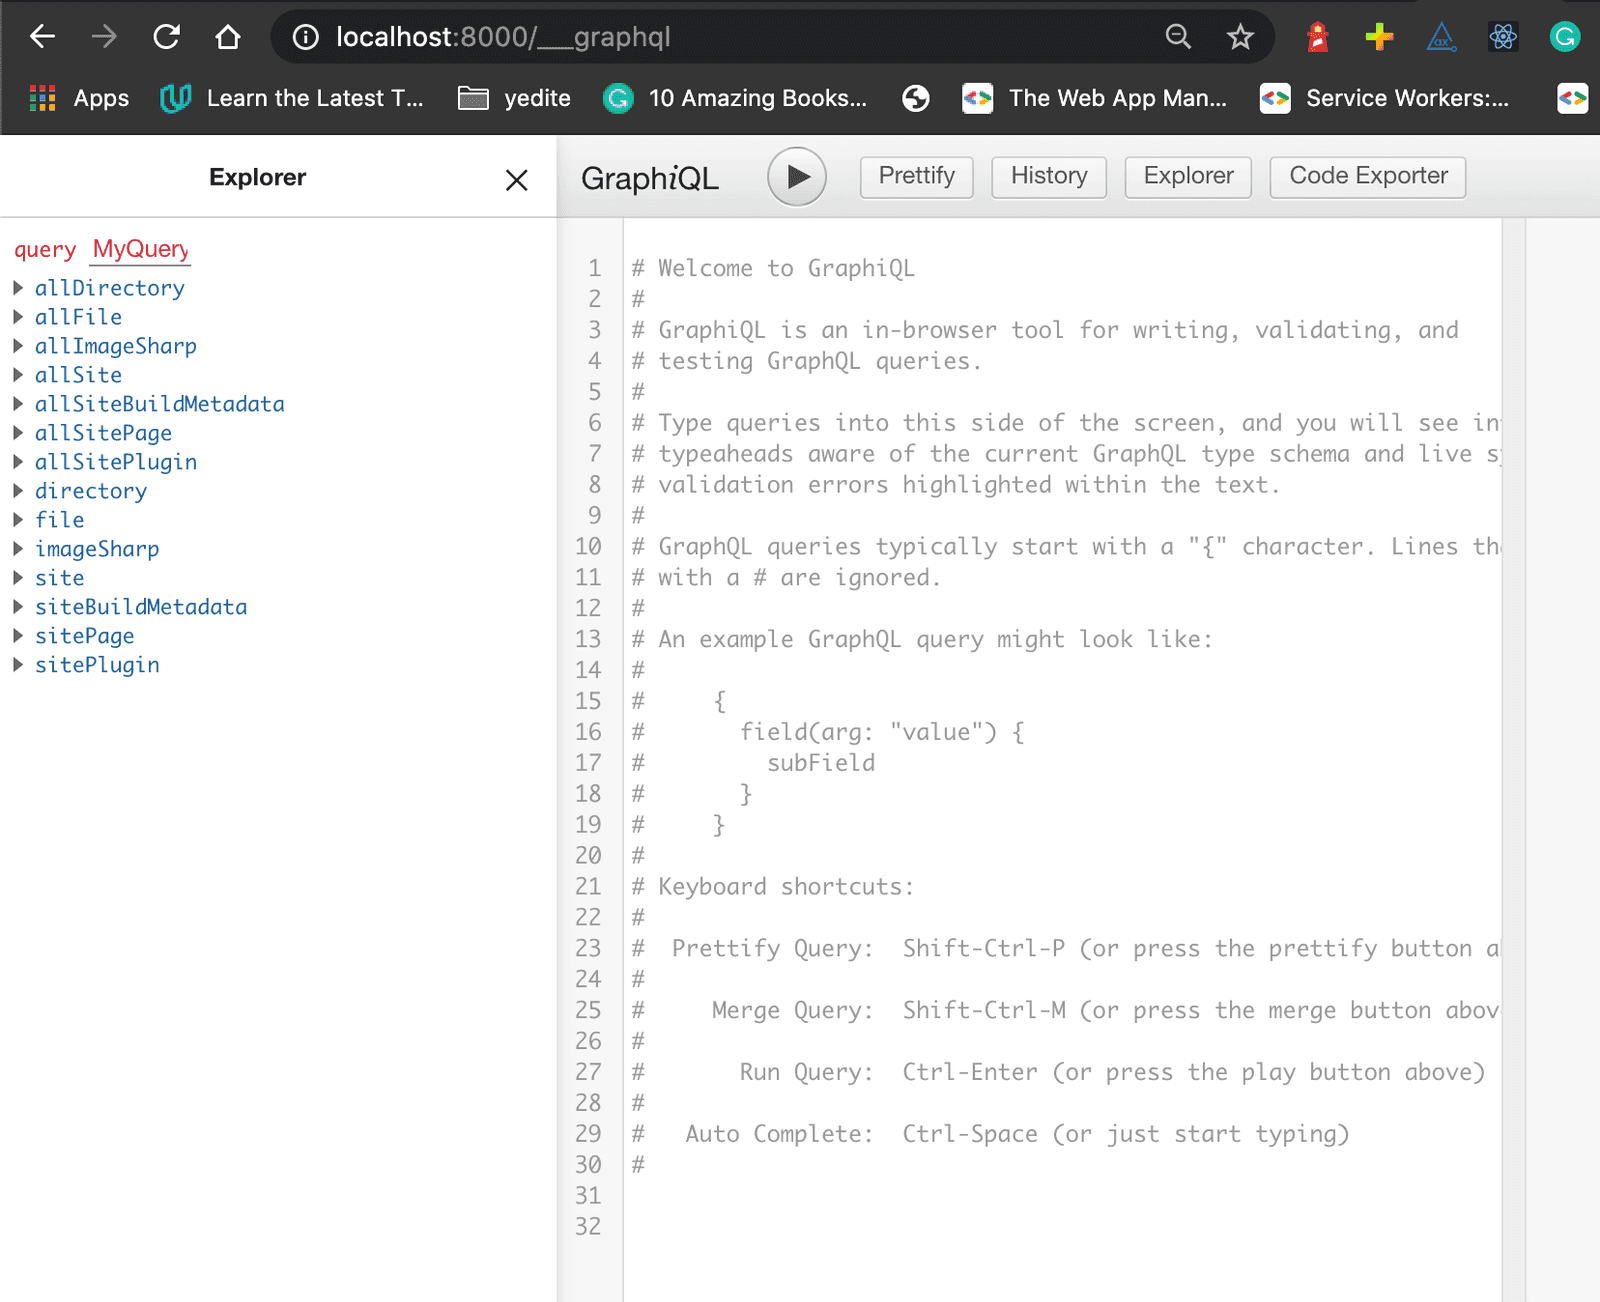Show the query History

[x=1048, y=176]
